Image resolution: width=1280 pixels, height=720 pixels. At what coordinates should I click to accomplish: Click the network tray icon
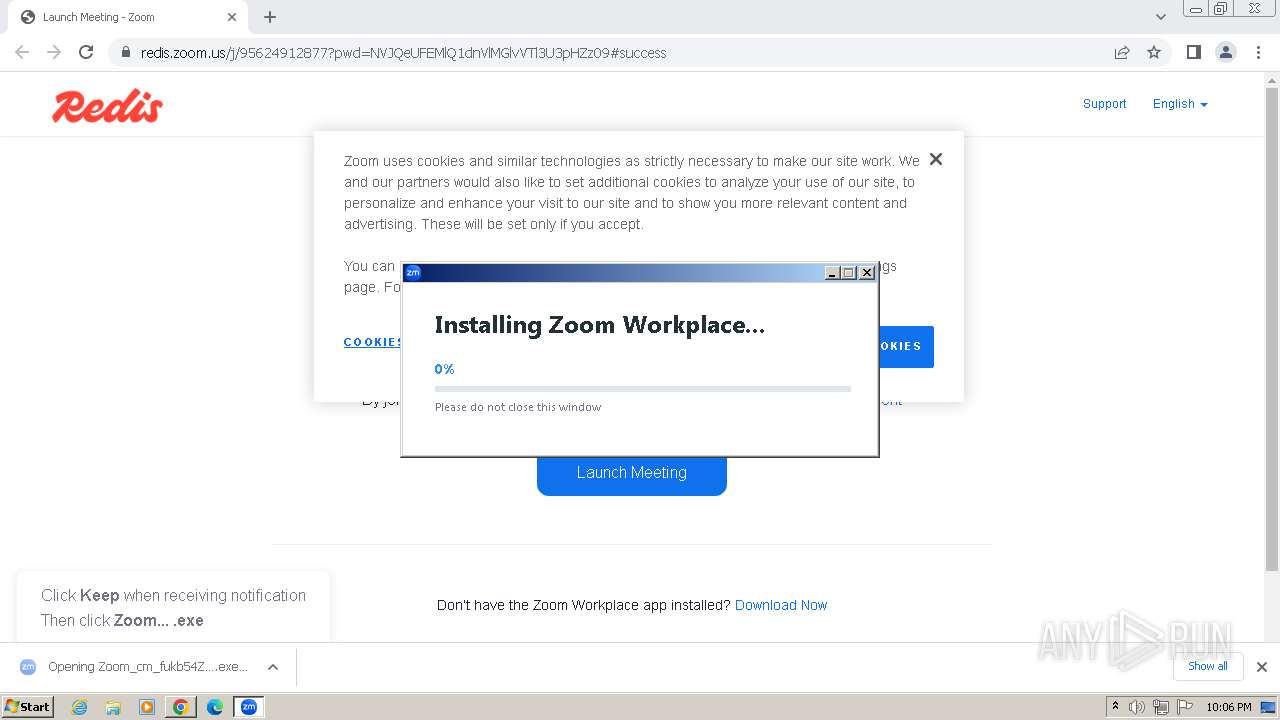1161,707
